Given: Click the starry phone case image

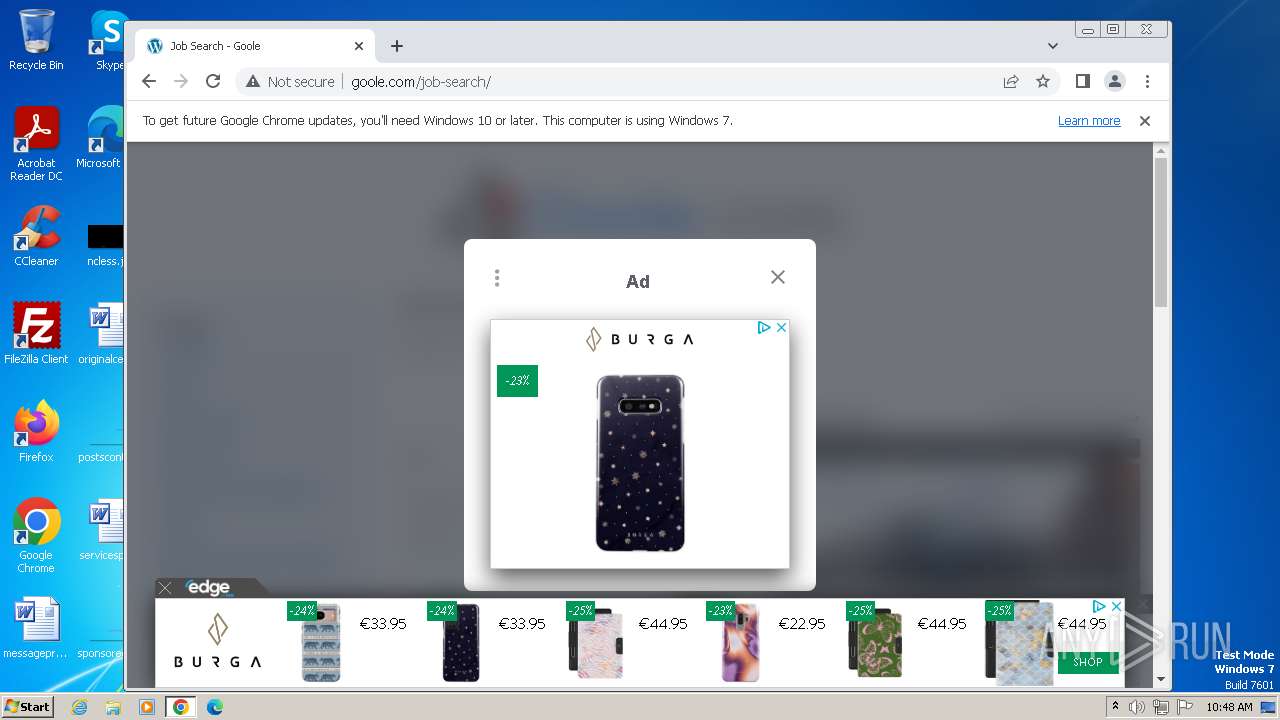Looking at the screenshot, I should point(640,463).
